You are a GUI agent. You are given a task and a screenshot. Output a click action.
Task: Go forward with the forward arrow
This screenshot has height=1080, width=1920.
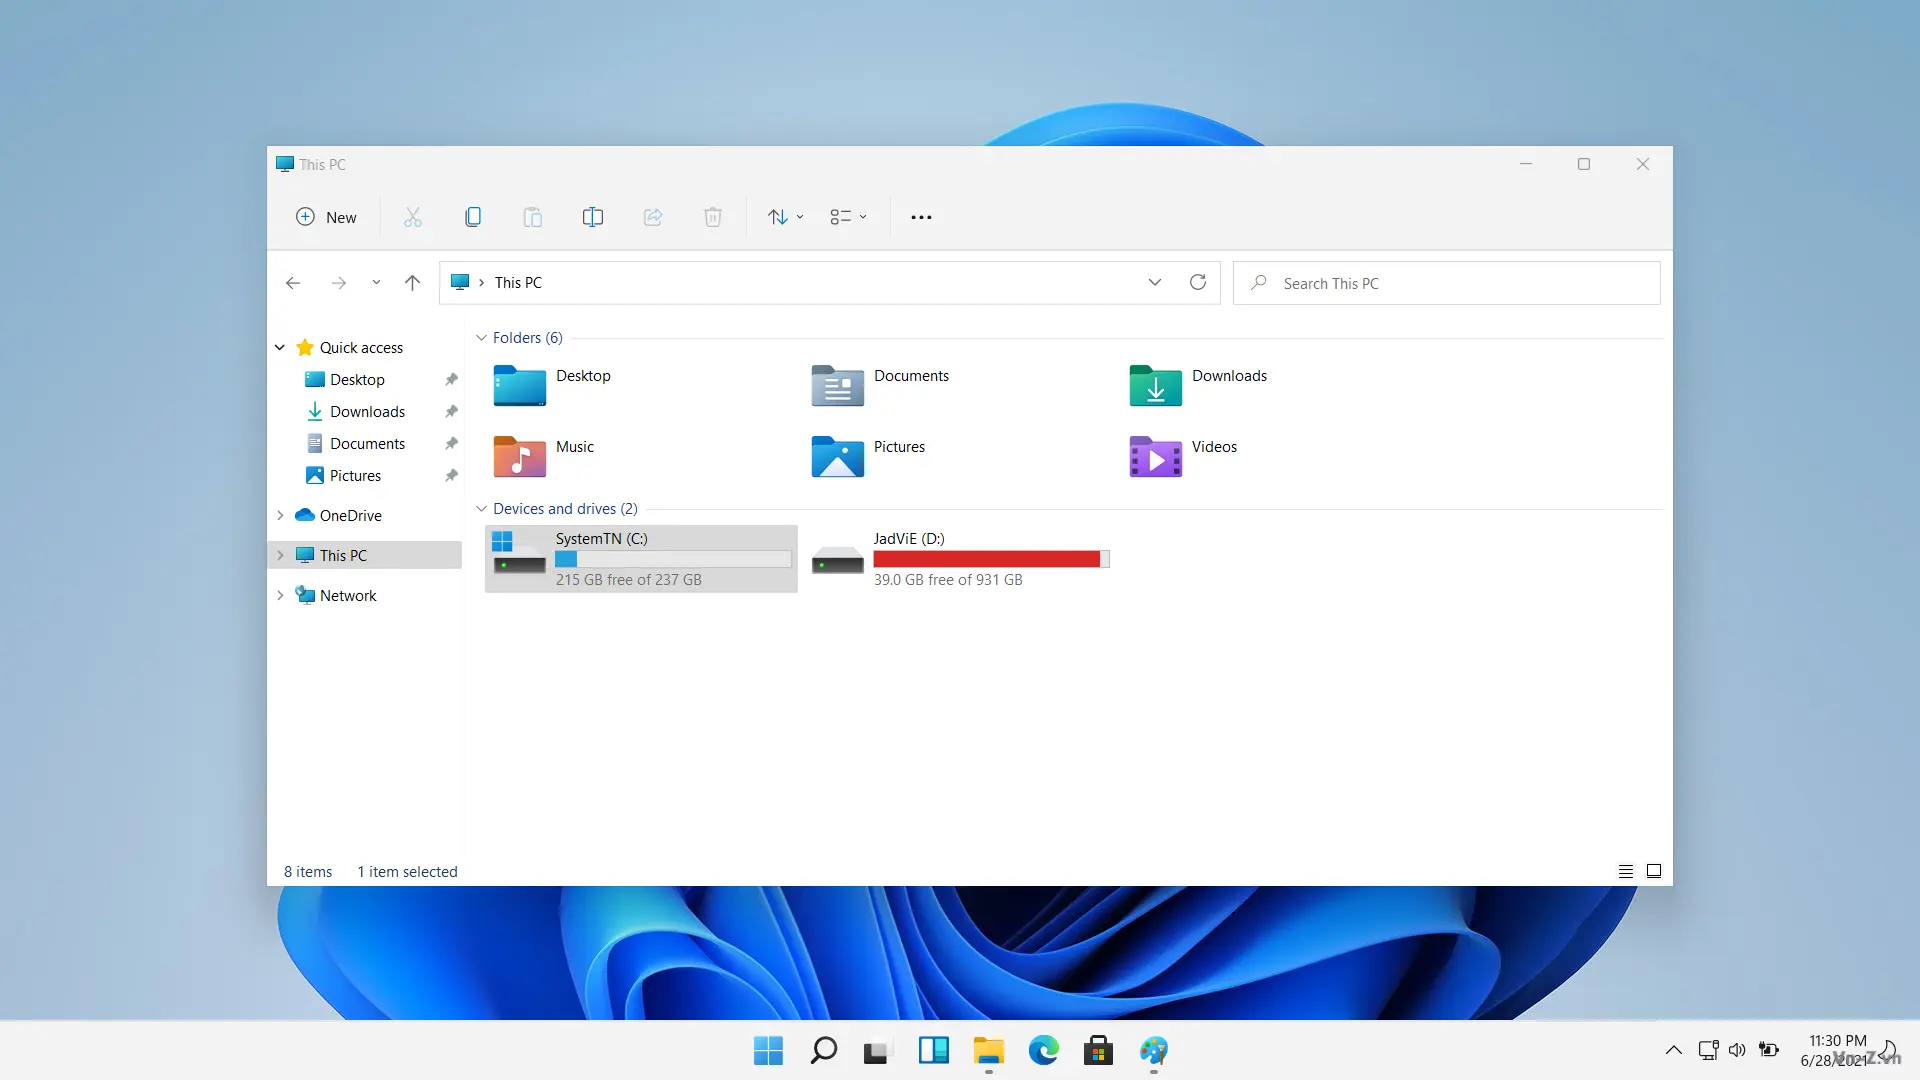click(339, 283)
